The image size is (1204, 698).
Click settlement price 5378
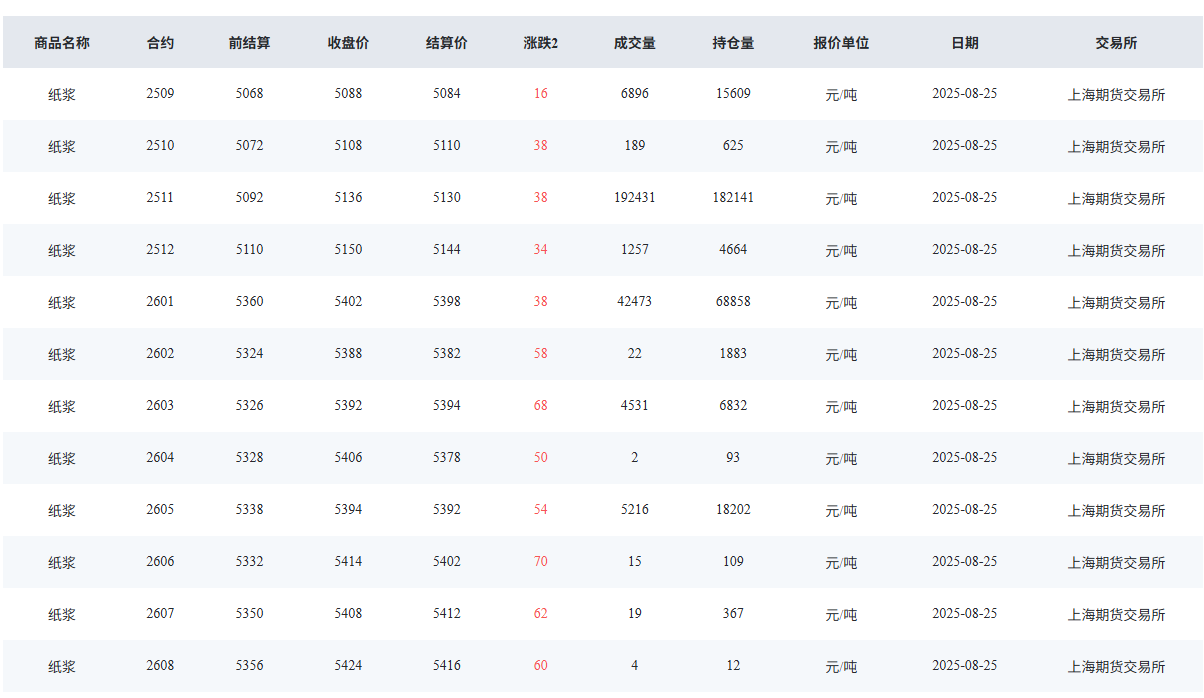pos(447,458)
